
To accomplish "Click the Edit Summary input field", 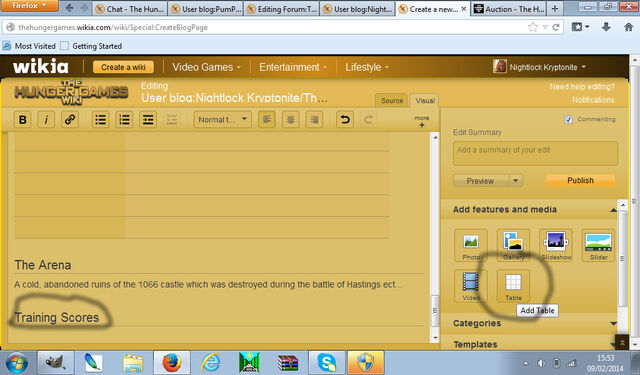I will 535,153.
